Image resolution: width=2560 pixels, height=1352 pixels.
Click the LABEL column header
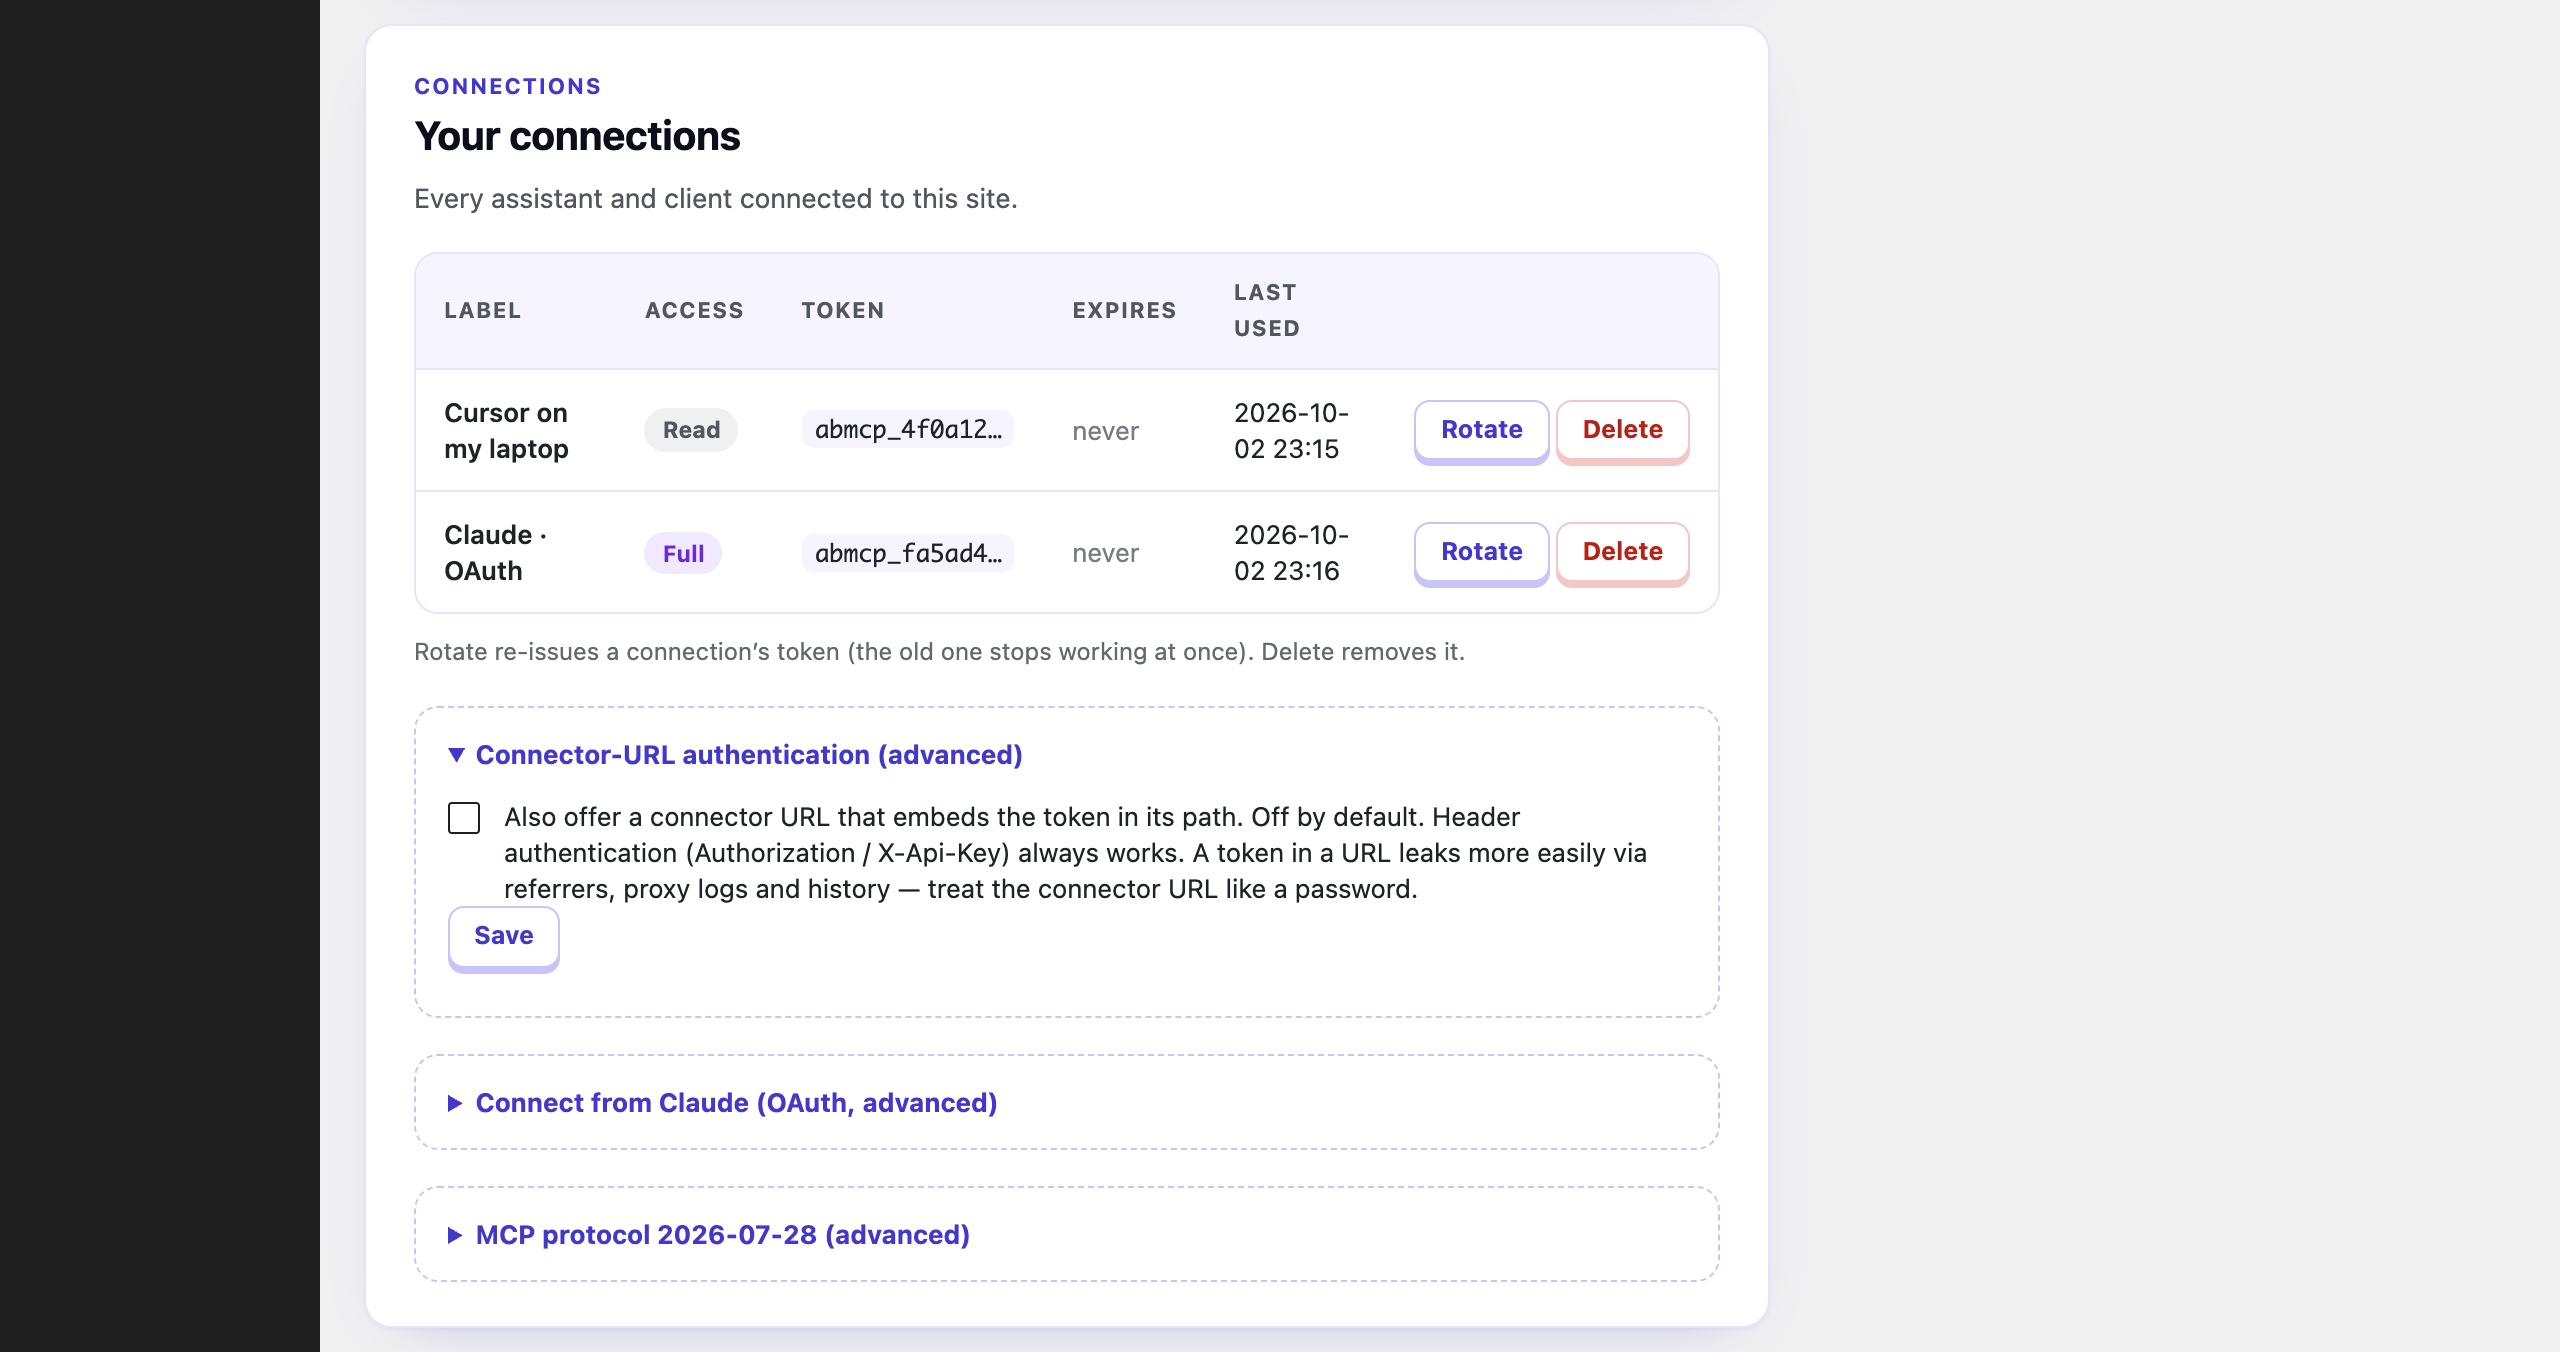point(482,311)
